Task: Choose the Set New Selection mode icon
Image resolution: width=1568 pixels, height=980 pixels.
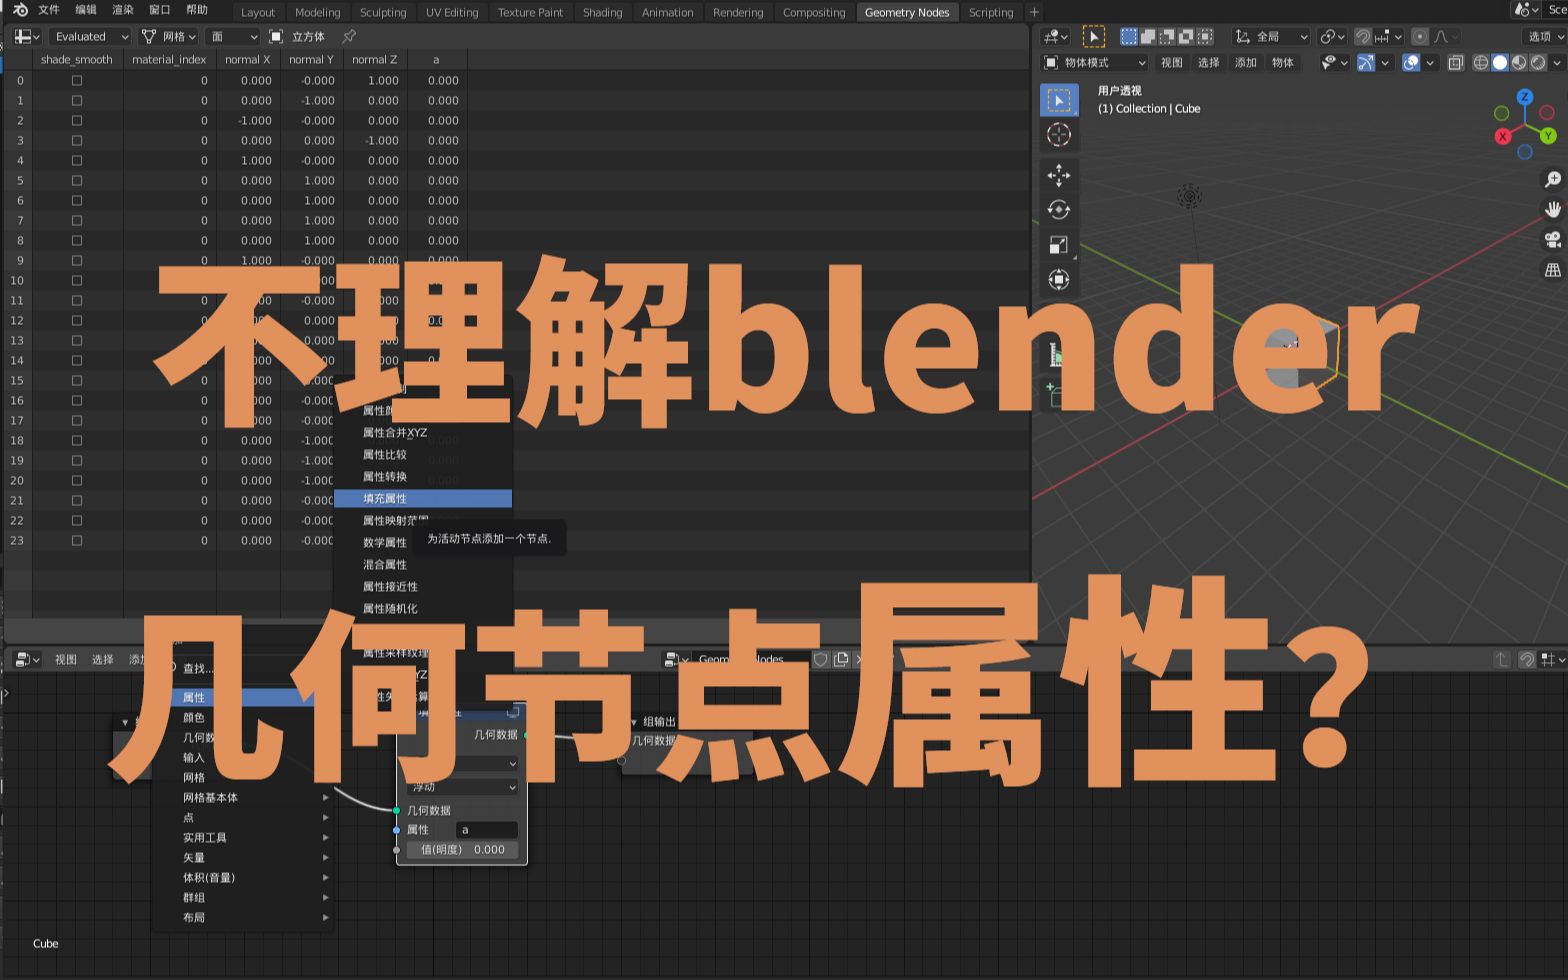Action: tap(1129, 36)
